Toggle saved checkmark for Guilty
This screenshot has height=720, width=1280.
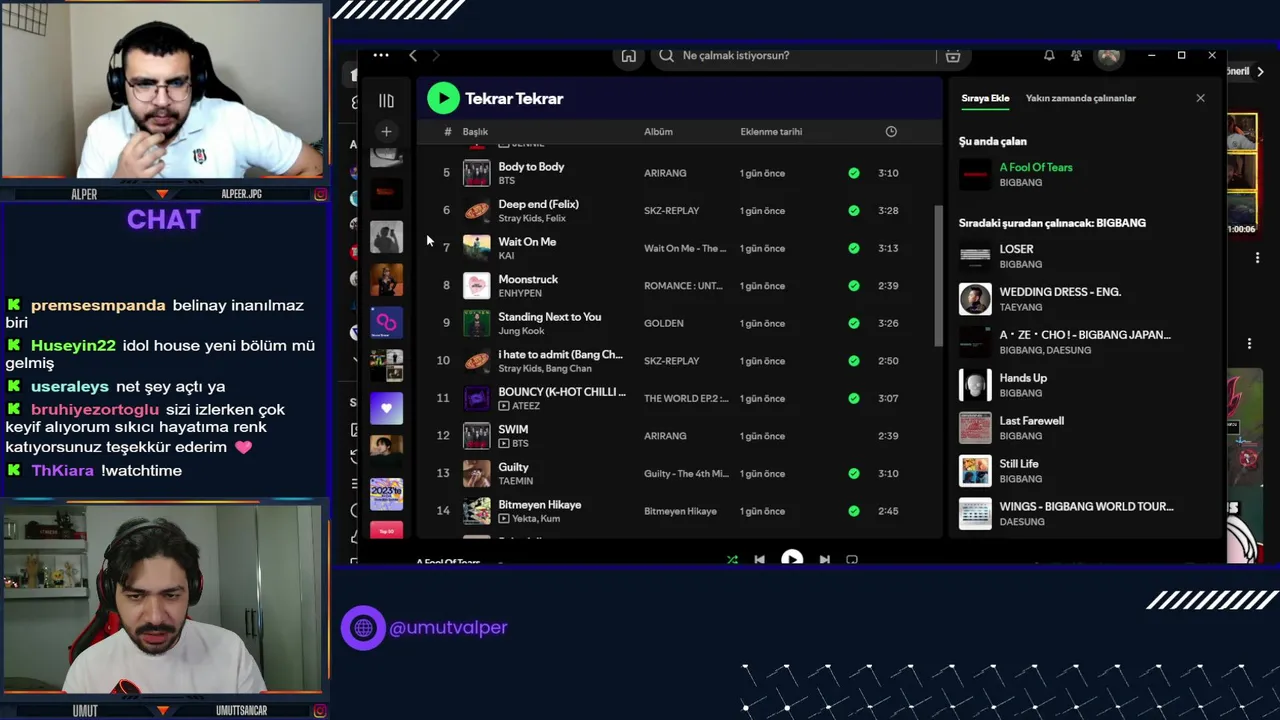click(x=853, y=474)
